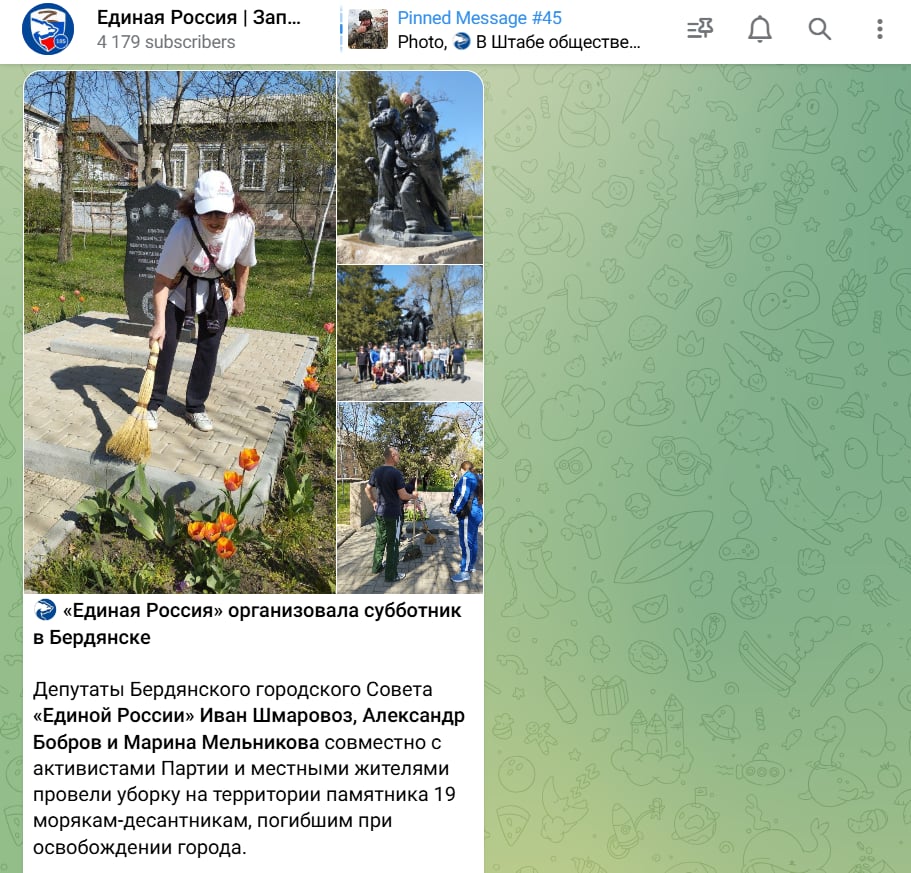
Task: Click the pinned message preview text
Action: pos(519,42)
